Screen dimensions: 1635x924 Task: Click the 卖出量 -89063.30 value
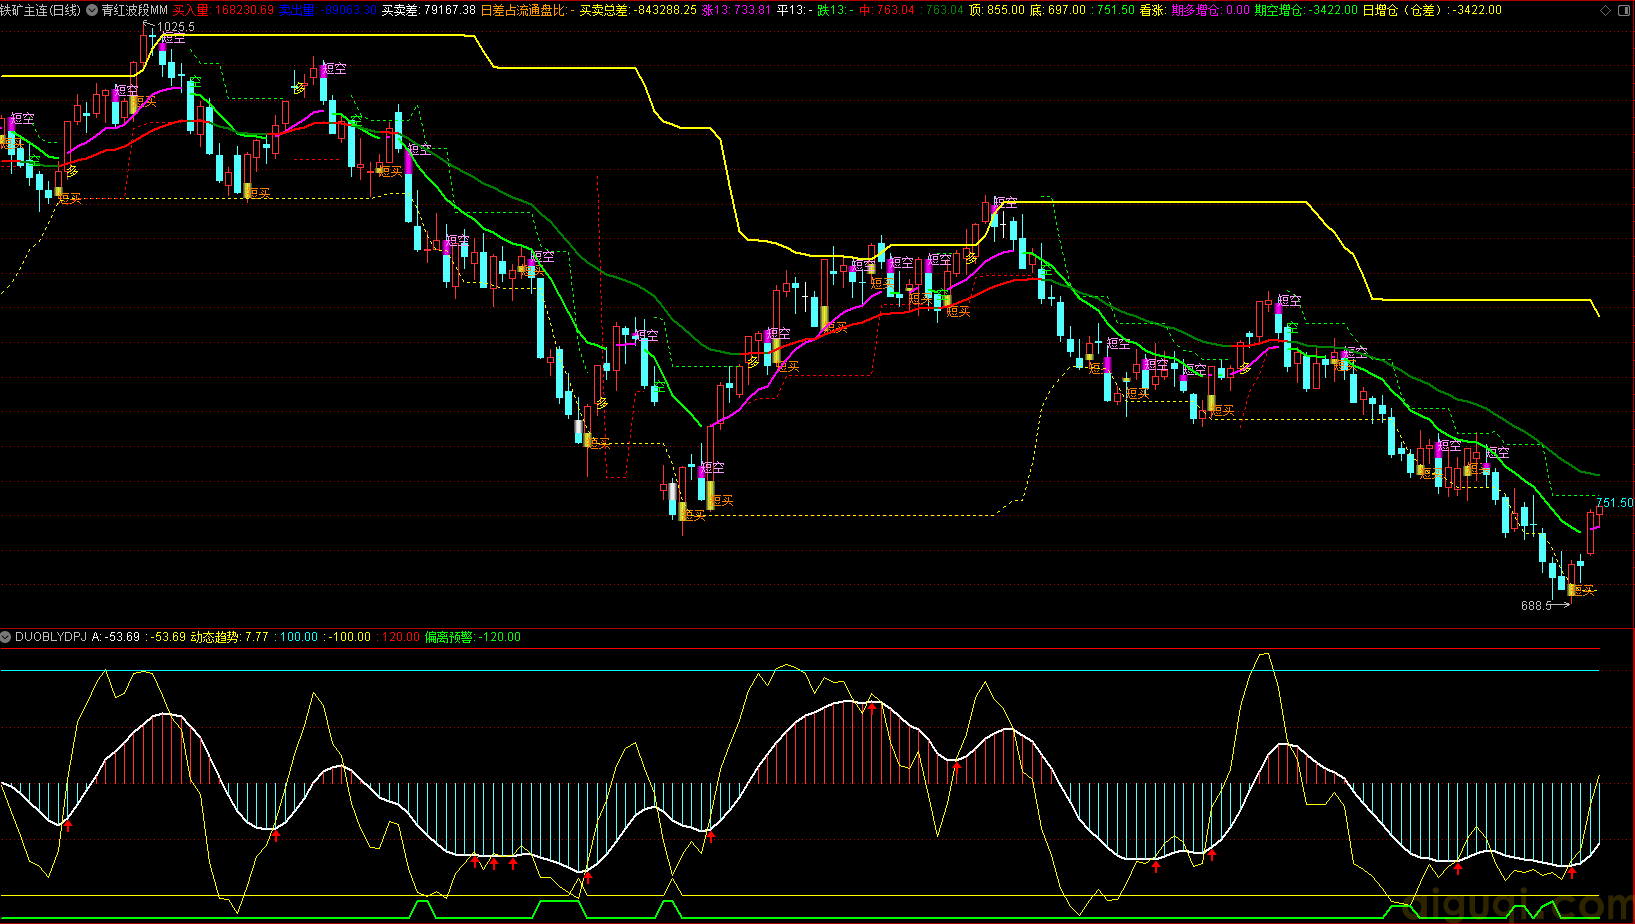point(327,10)
